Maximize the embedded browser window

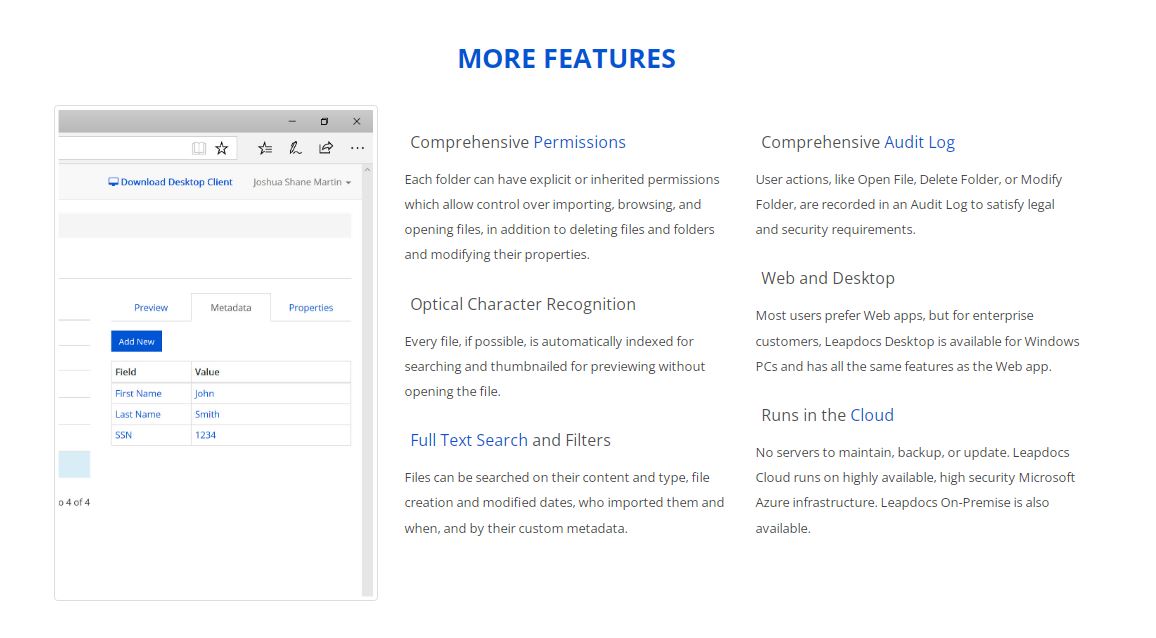click(x=324, y=121)
